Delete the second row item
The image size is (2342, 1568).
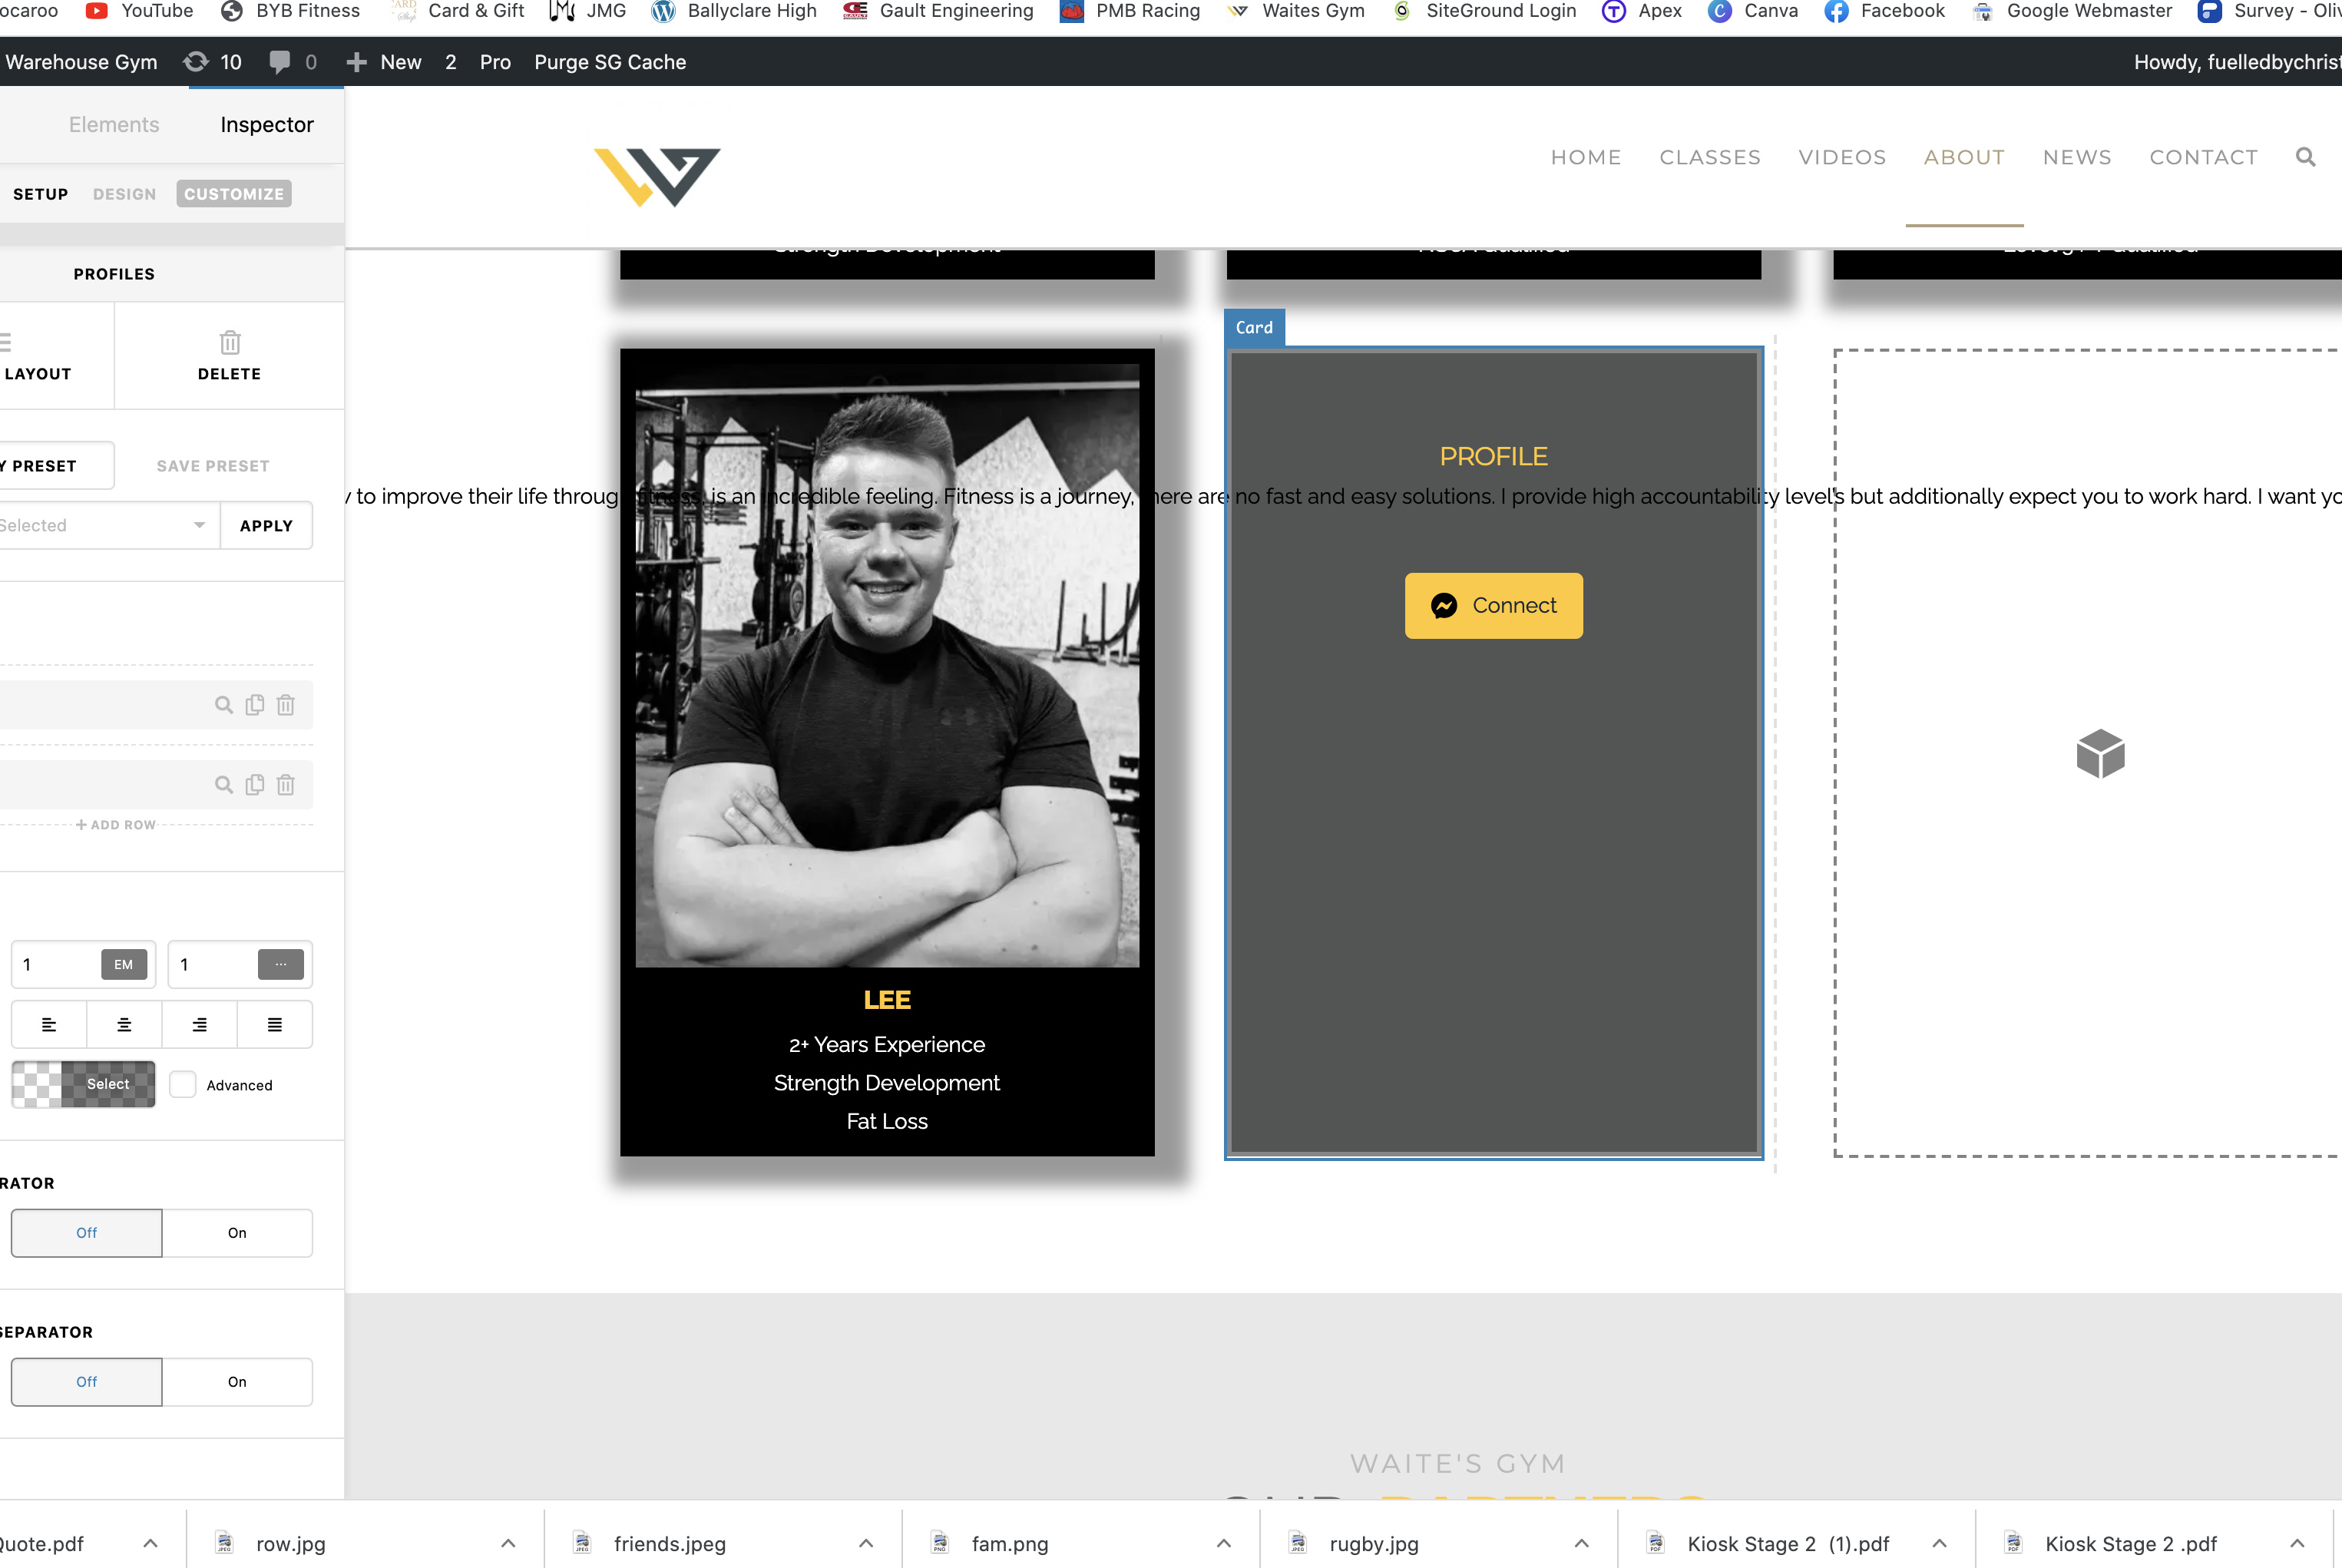(286, 785)
